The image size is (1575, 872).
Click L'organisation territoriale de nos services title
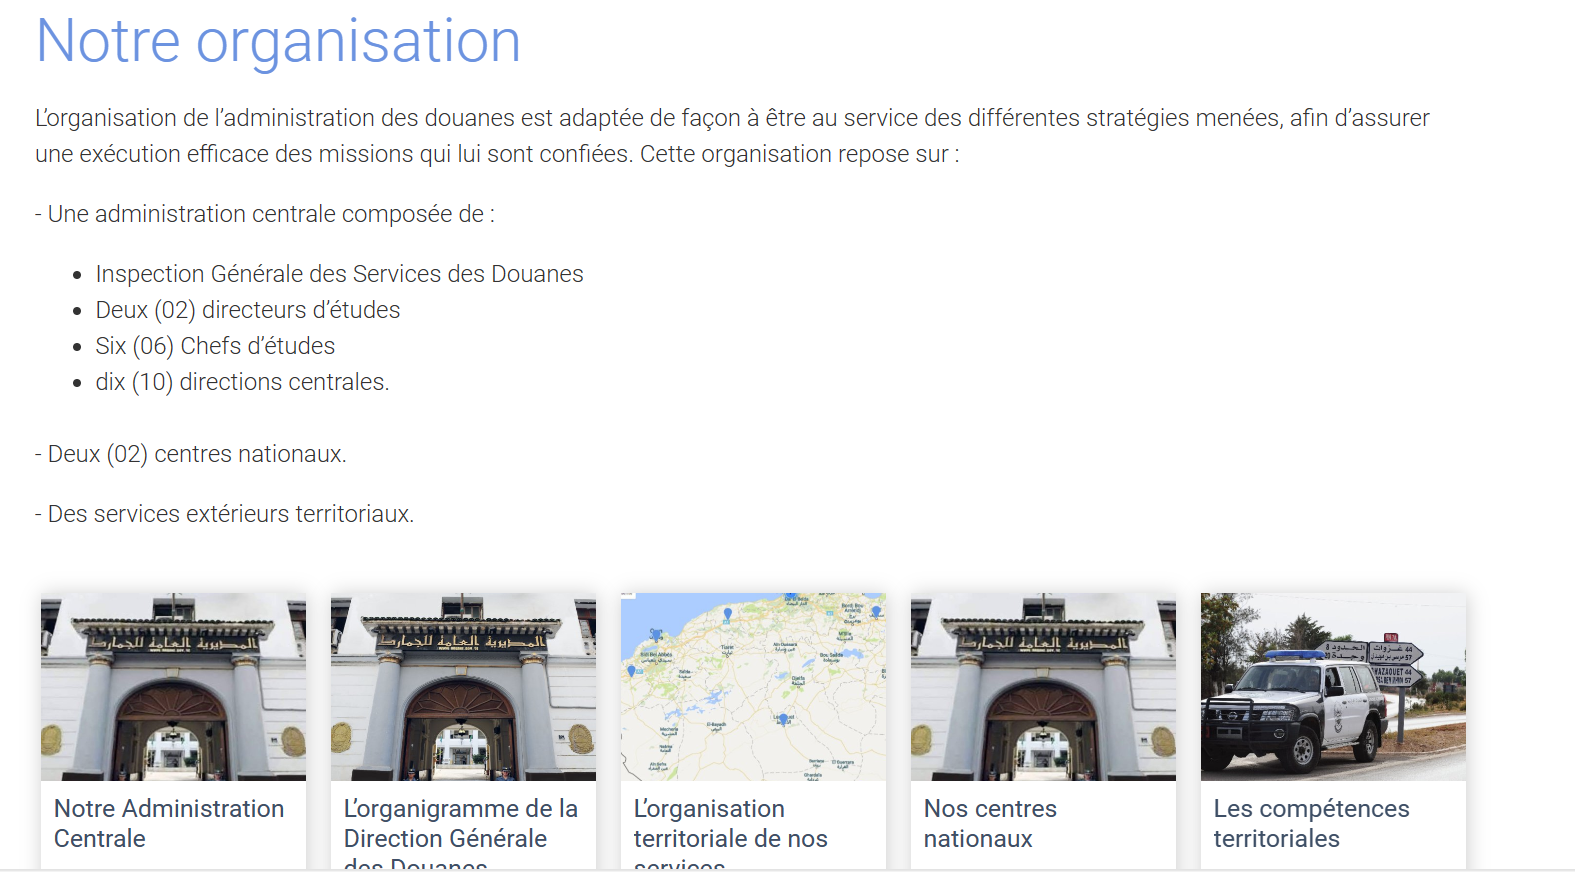[731, 832]
